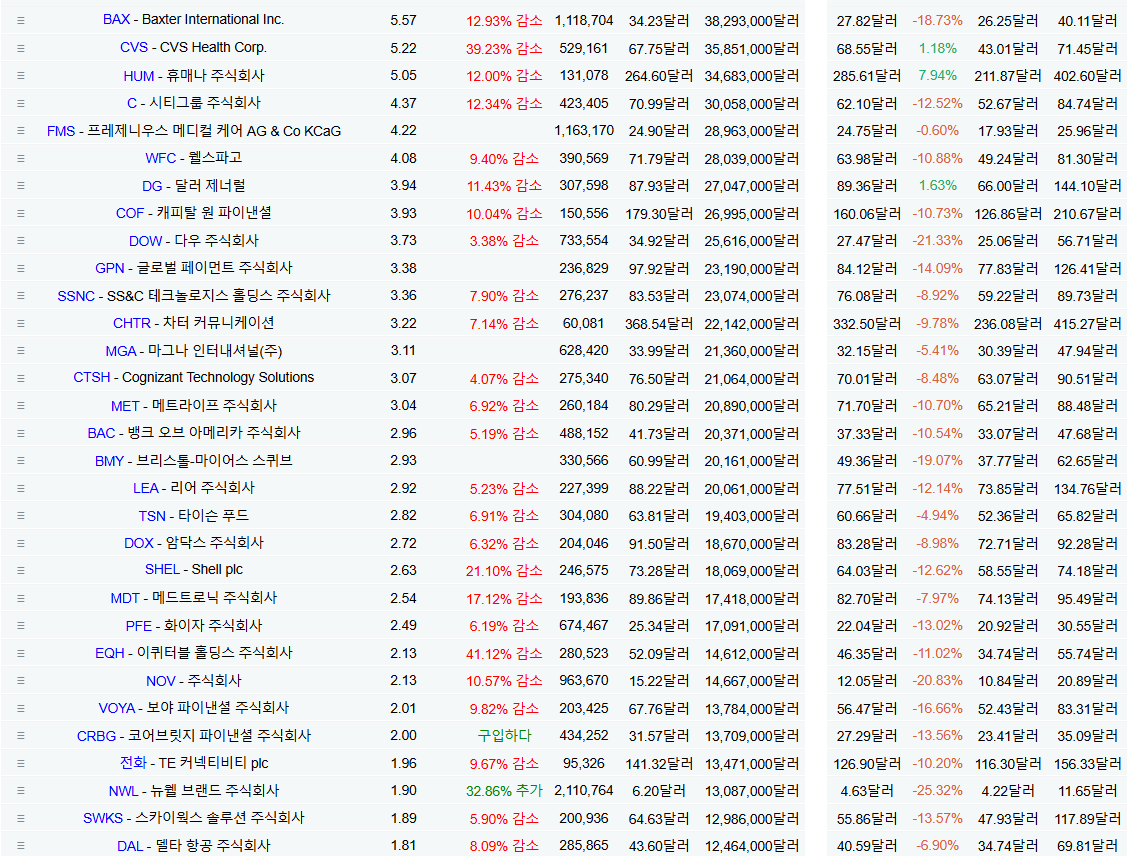This screenshot has height=856, width=1128.
Task: Open the MDT ticker link
Action: 125,598
